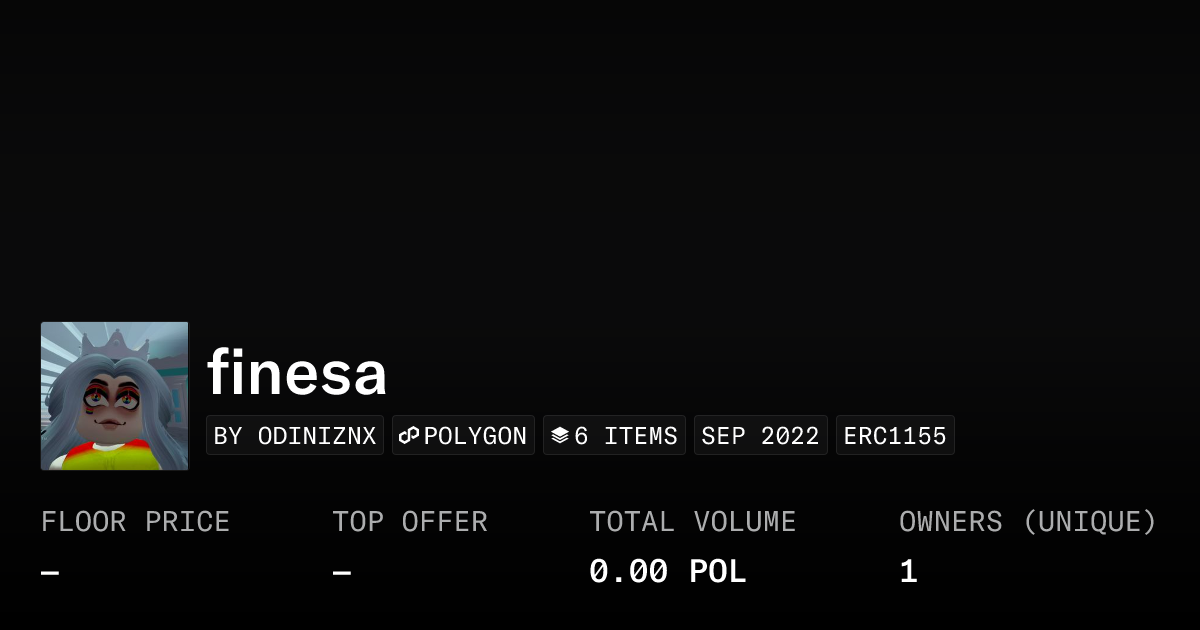This screenshot has width=1200, height=630.
Task: Open creator ODINIZNX profile badge
Action: (295, 436)
